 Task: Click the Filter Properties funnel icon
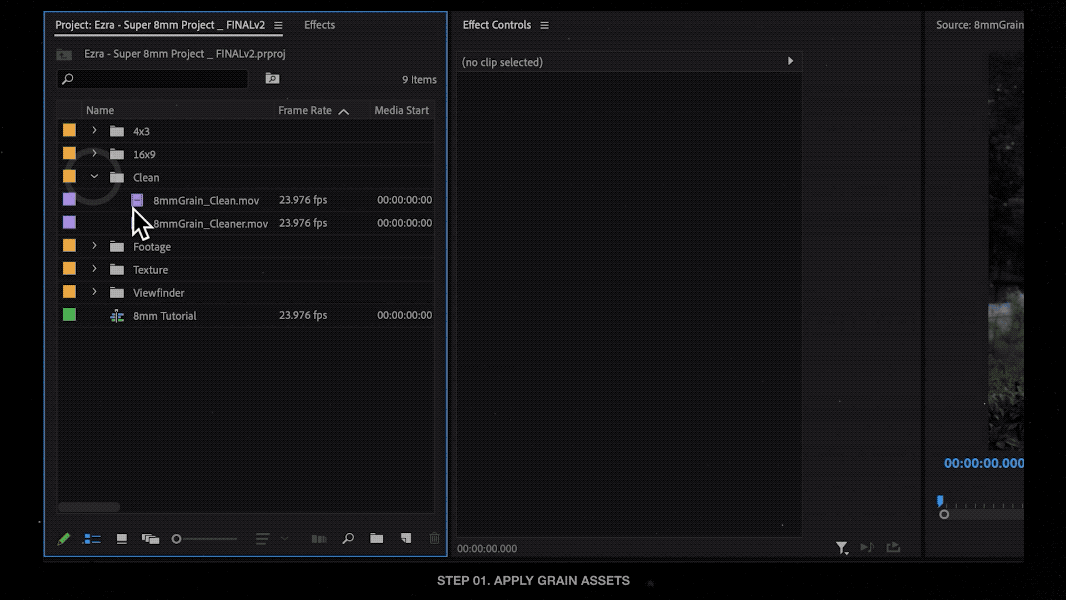(x=842, y=548)
